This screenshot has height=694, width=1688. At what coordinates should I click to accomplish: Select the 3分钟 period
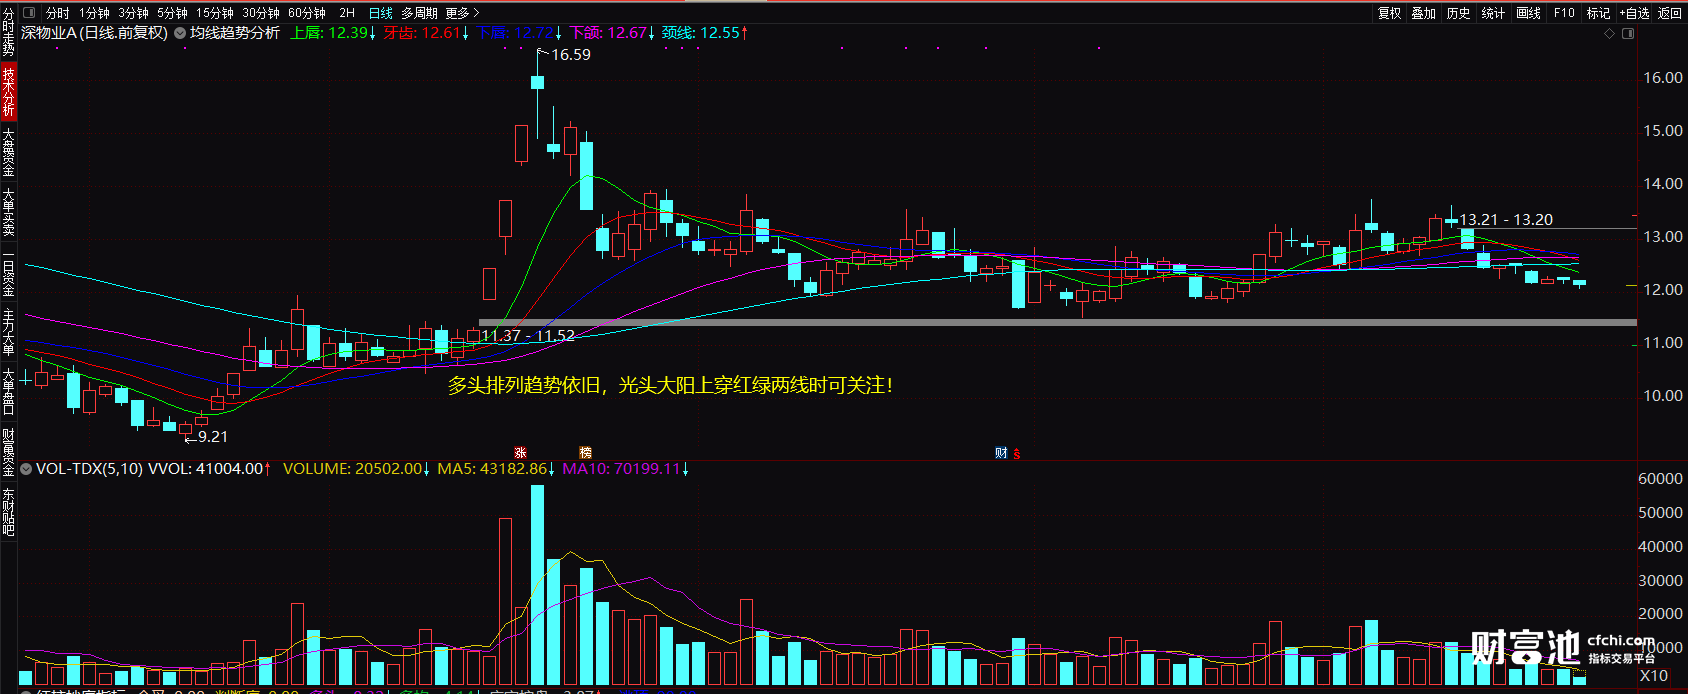[133, 13]
